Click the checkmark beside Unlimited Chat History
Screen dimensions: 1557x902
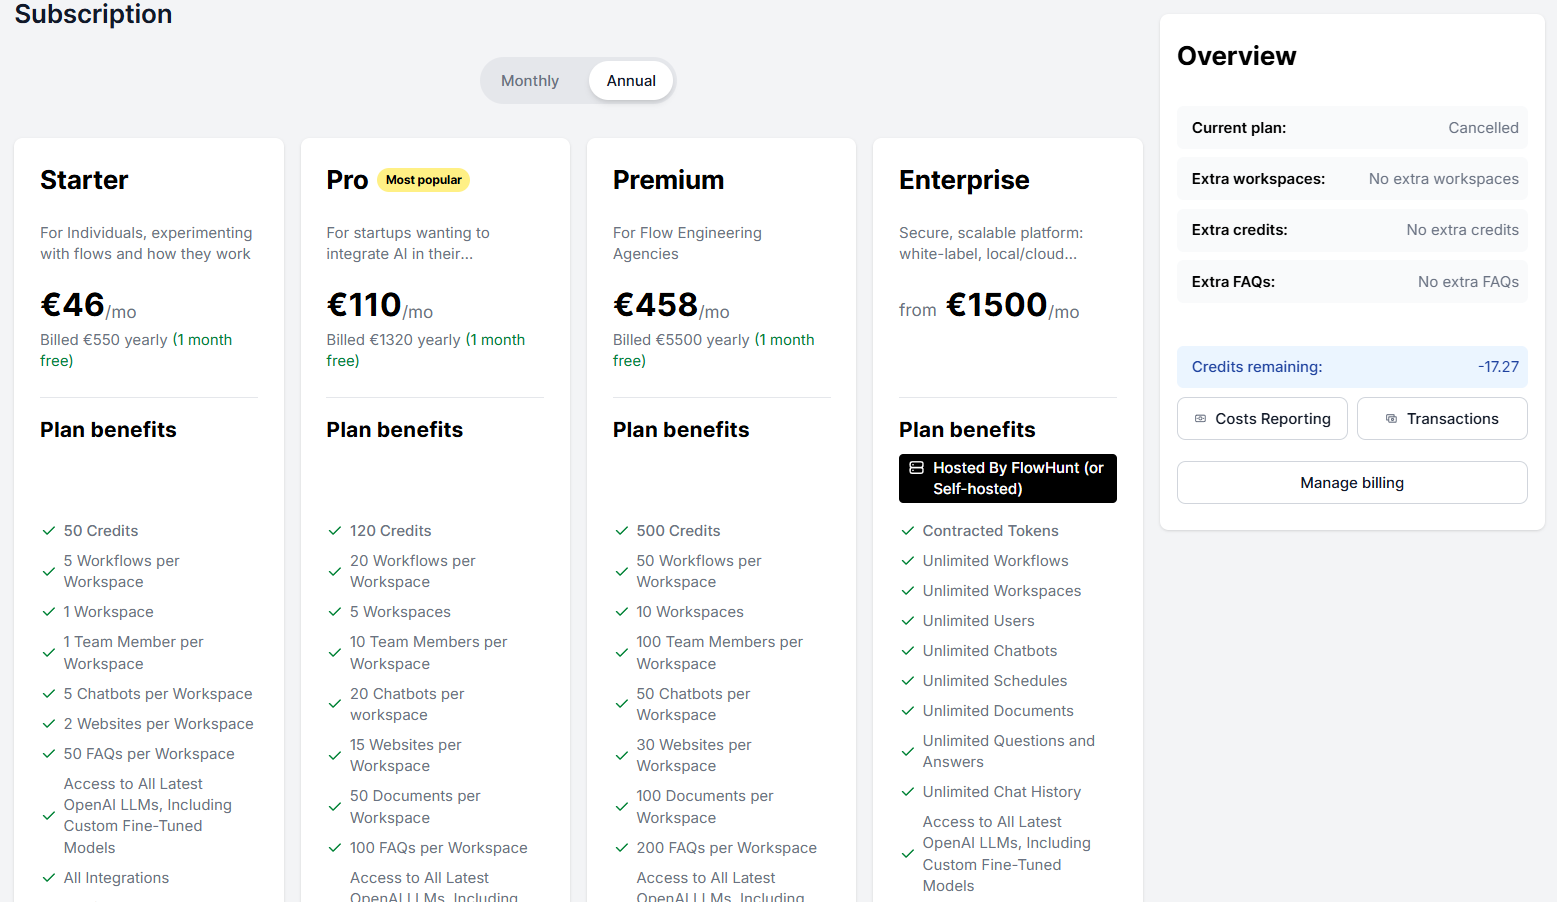pyautogui.click(x=908, y=792)
